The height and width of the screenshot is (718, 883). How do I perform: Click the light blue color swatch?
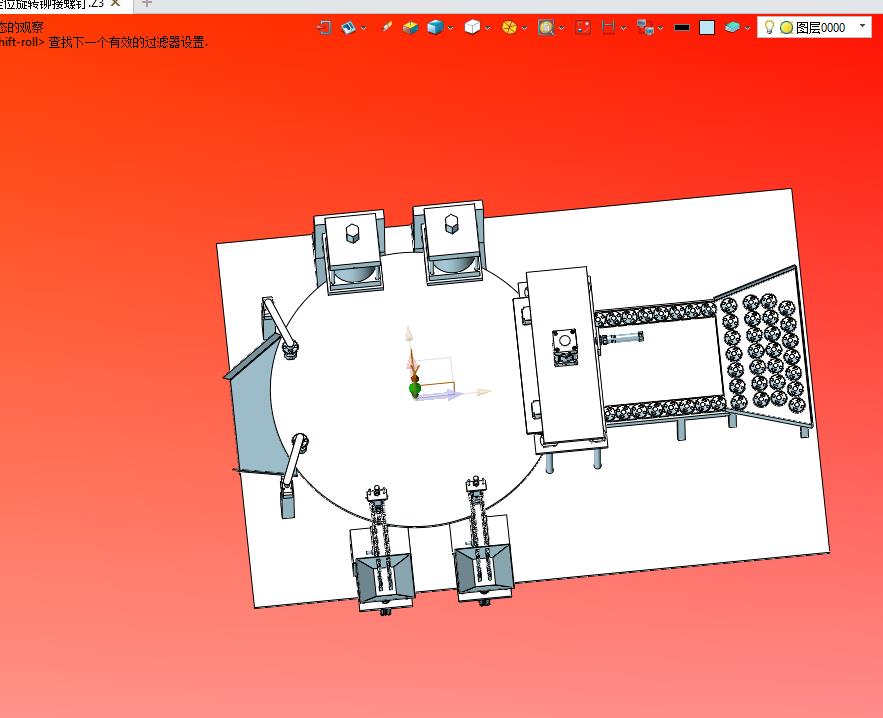click(x=707, y=28)
